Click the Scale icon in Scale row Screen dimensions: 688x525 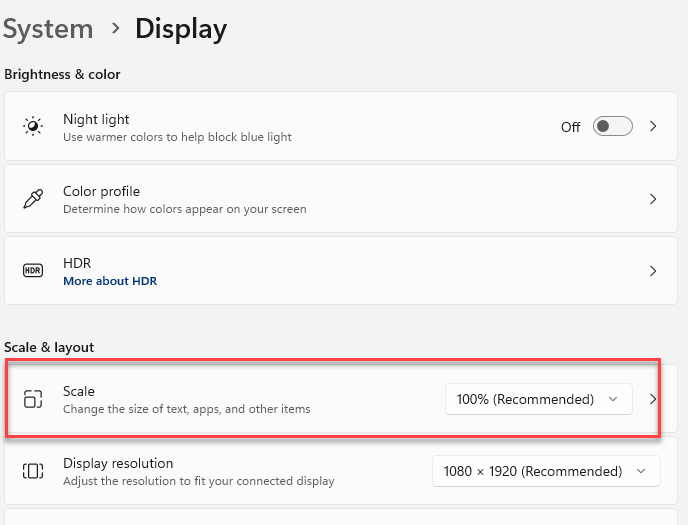point(33,399)
